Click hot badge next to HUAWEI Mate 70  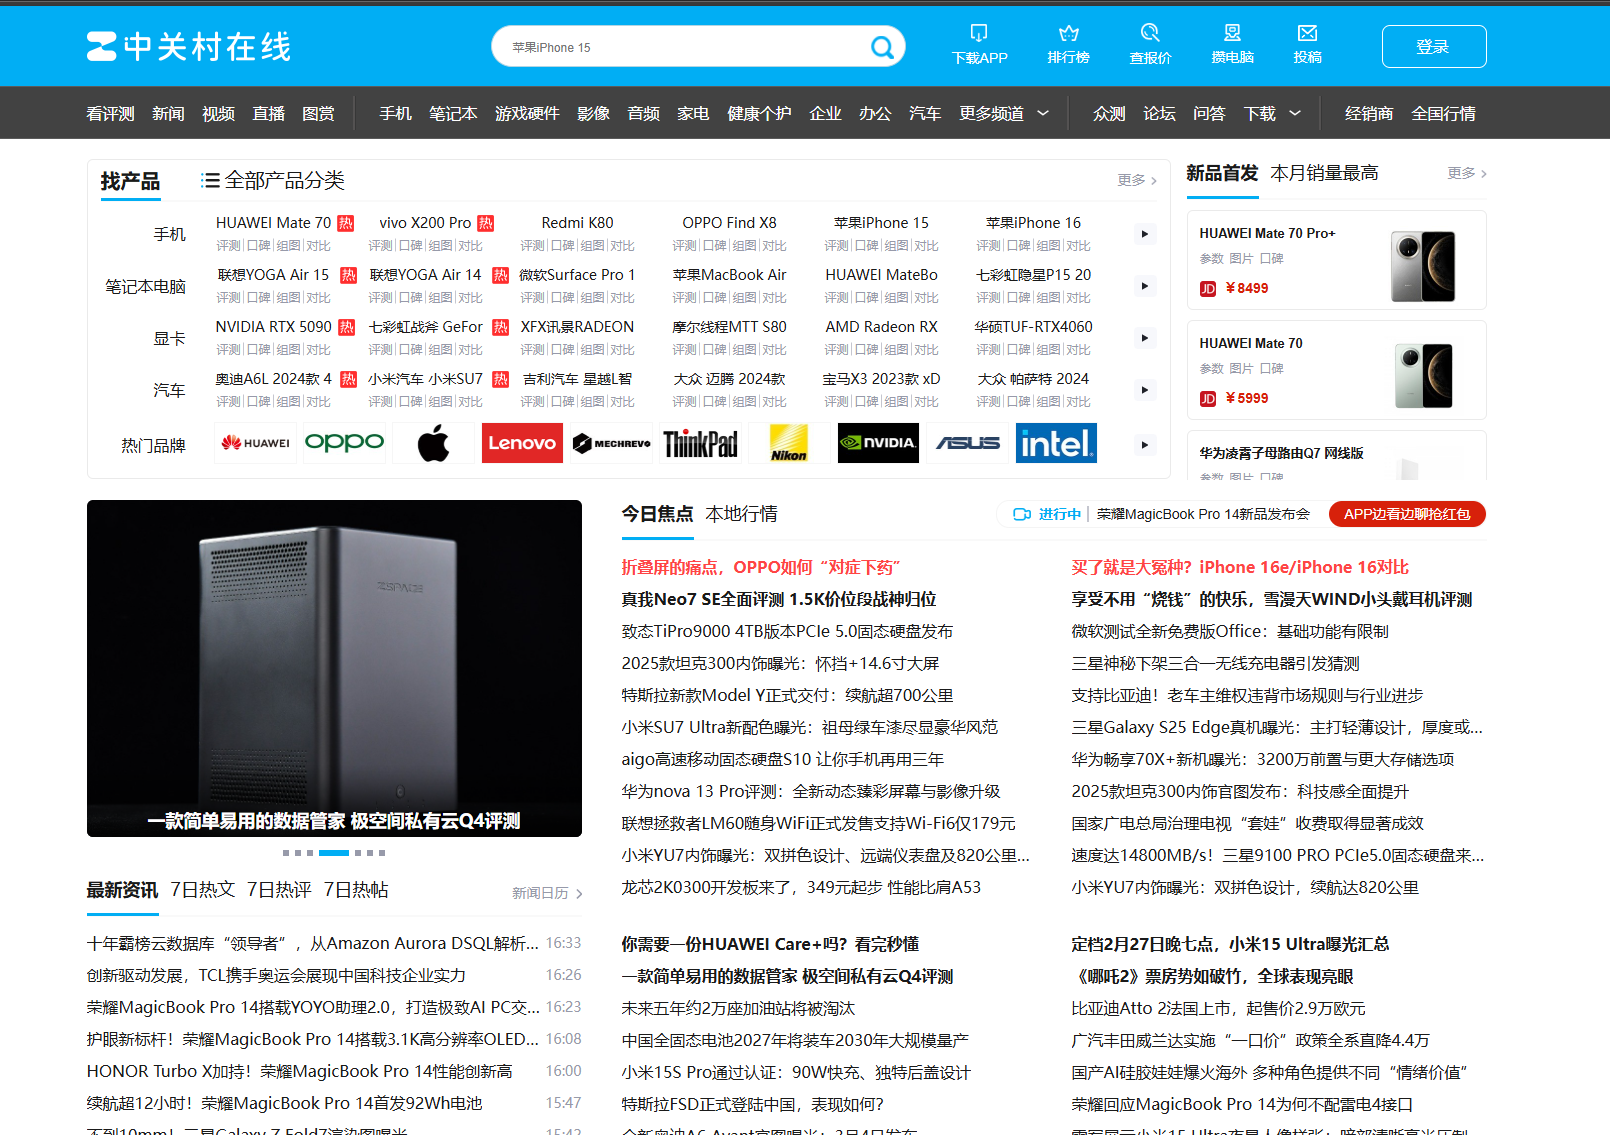[x=345, y=223]
